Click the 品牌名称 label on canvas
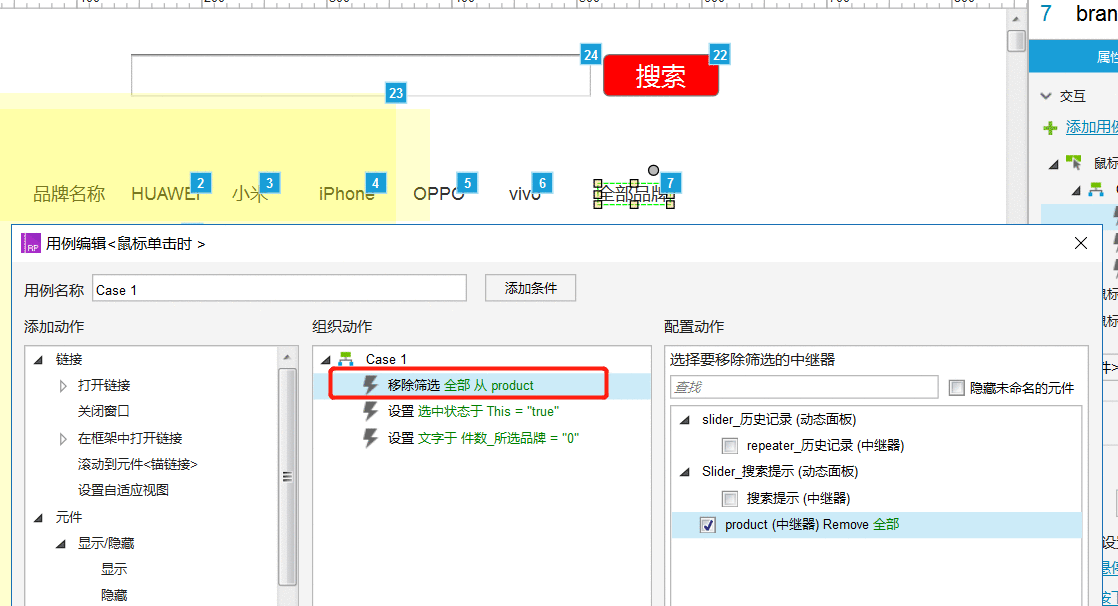1118x606 pixels. point(69,193)
